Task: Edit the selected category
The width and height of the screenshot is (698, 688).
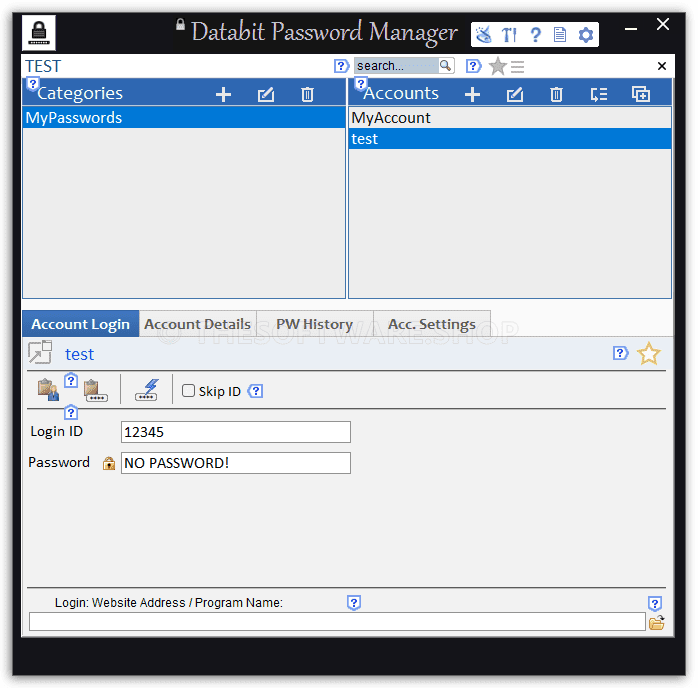Action: tap(266, 94)
